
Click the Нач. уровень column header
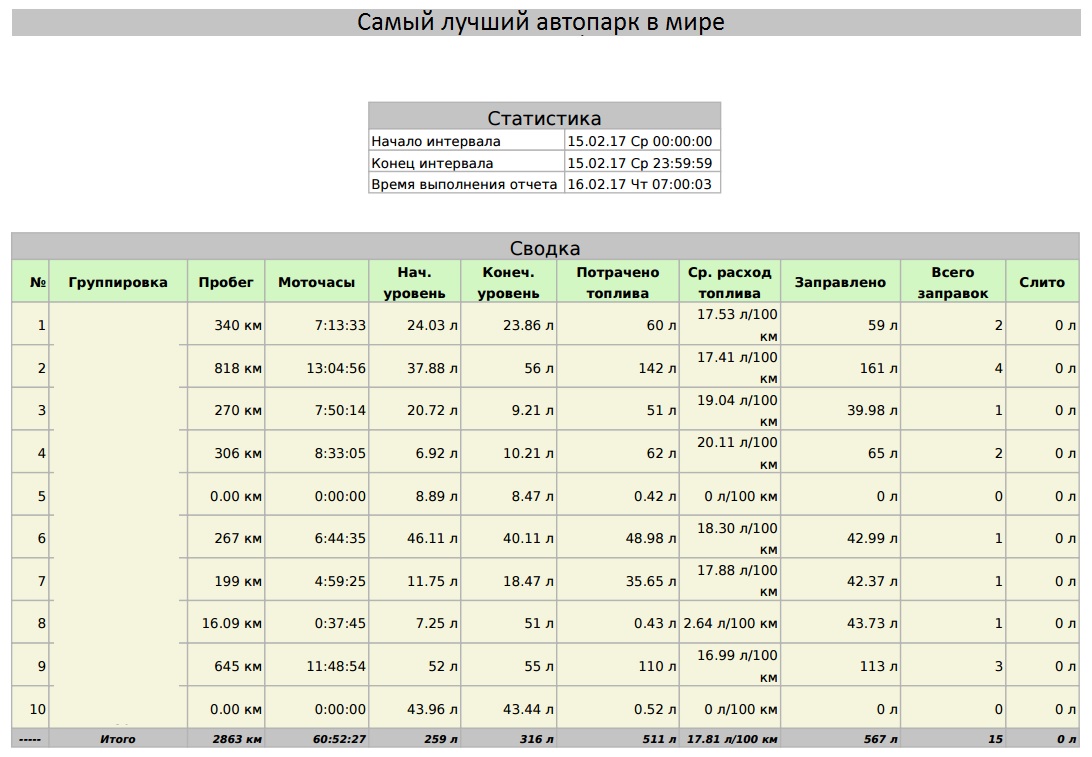414,282
